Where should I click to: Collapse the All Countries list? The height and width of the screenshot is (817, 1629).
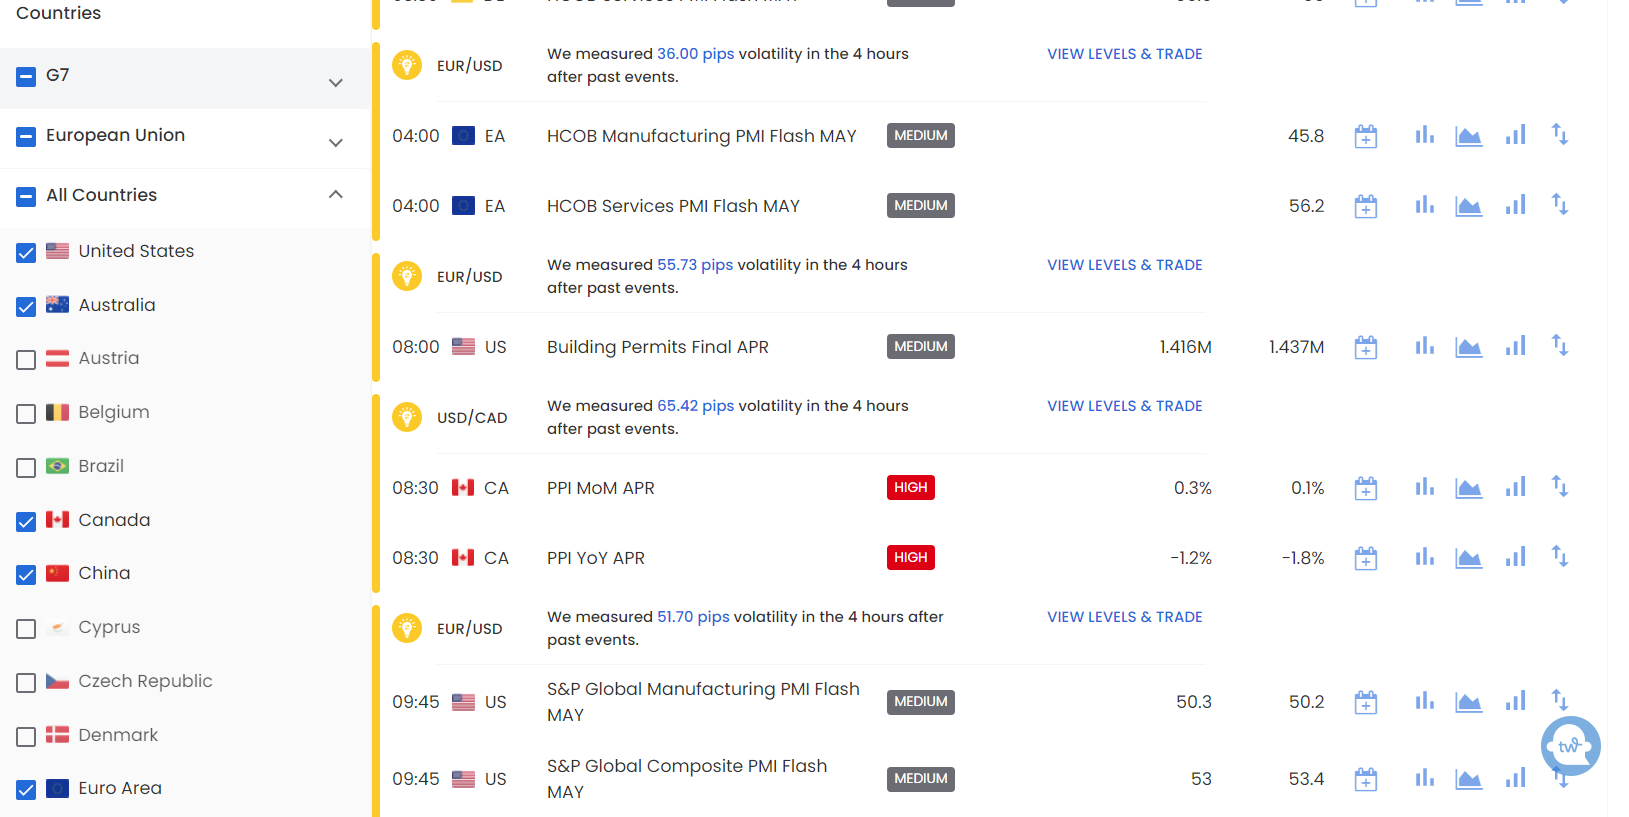pos(336,194)
